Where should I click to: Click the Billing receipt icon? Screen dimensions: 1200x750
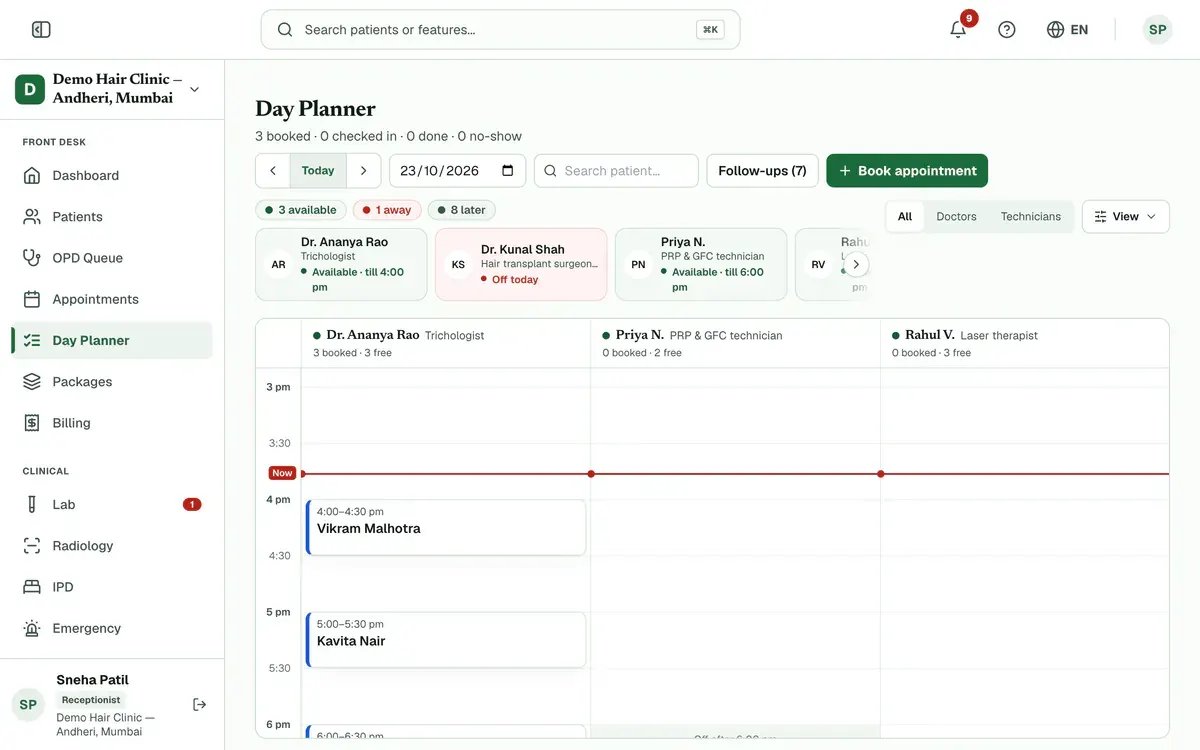click(32, 423)
